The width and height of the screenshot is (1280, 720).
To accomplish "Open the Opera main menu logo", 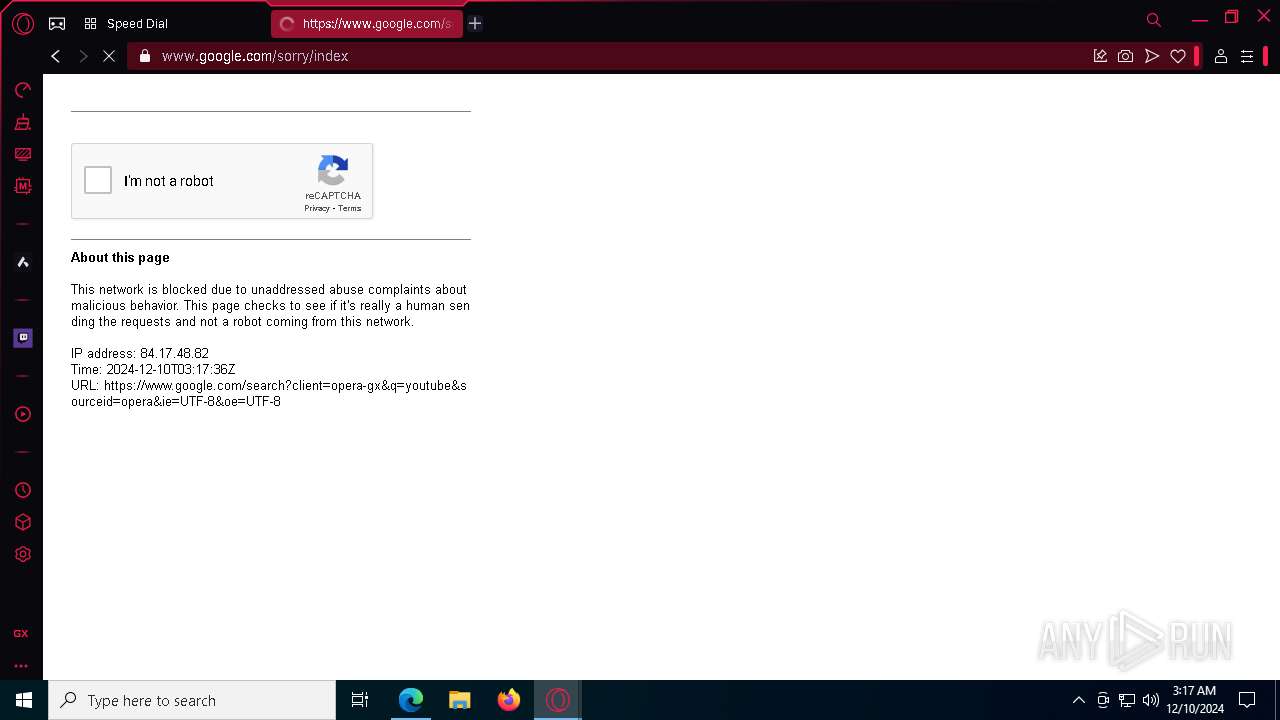I will pos(23,24).
